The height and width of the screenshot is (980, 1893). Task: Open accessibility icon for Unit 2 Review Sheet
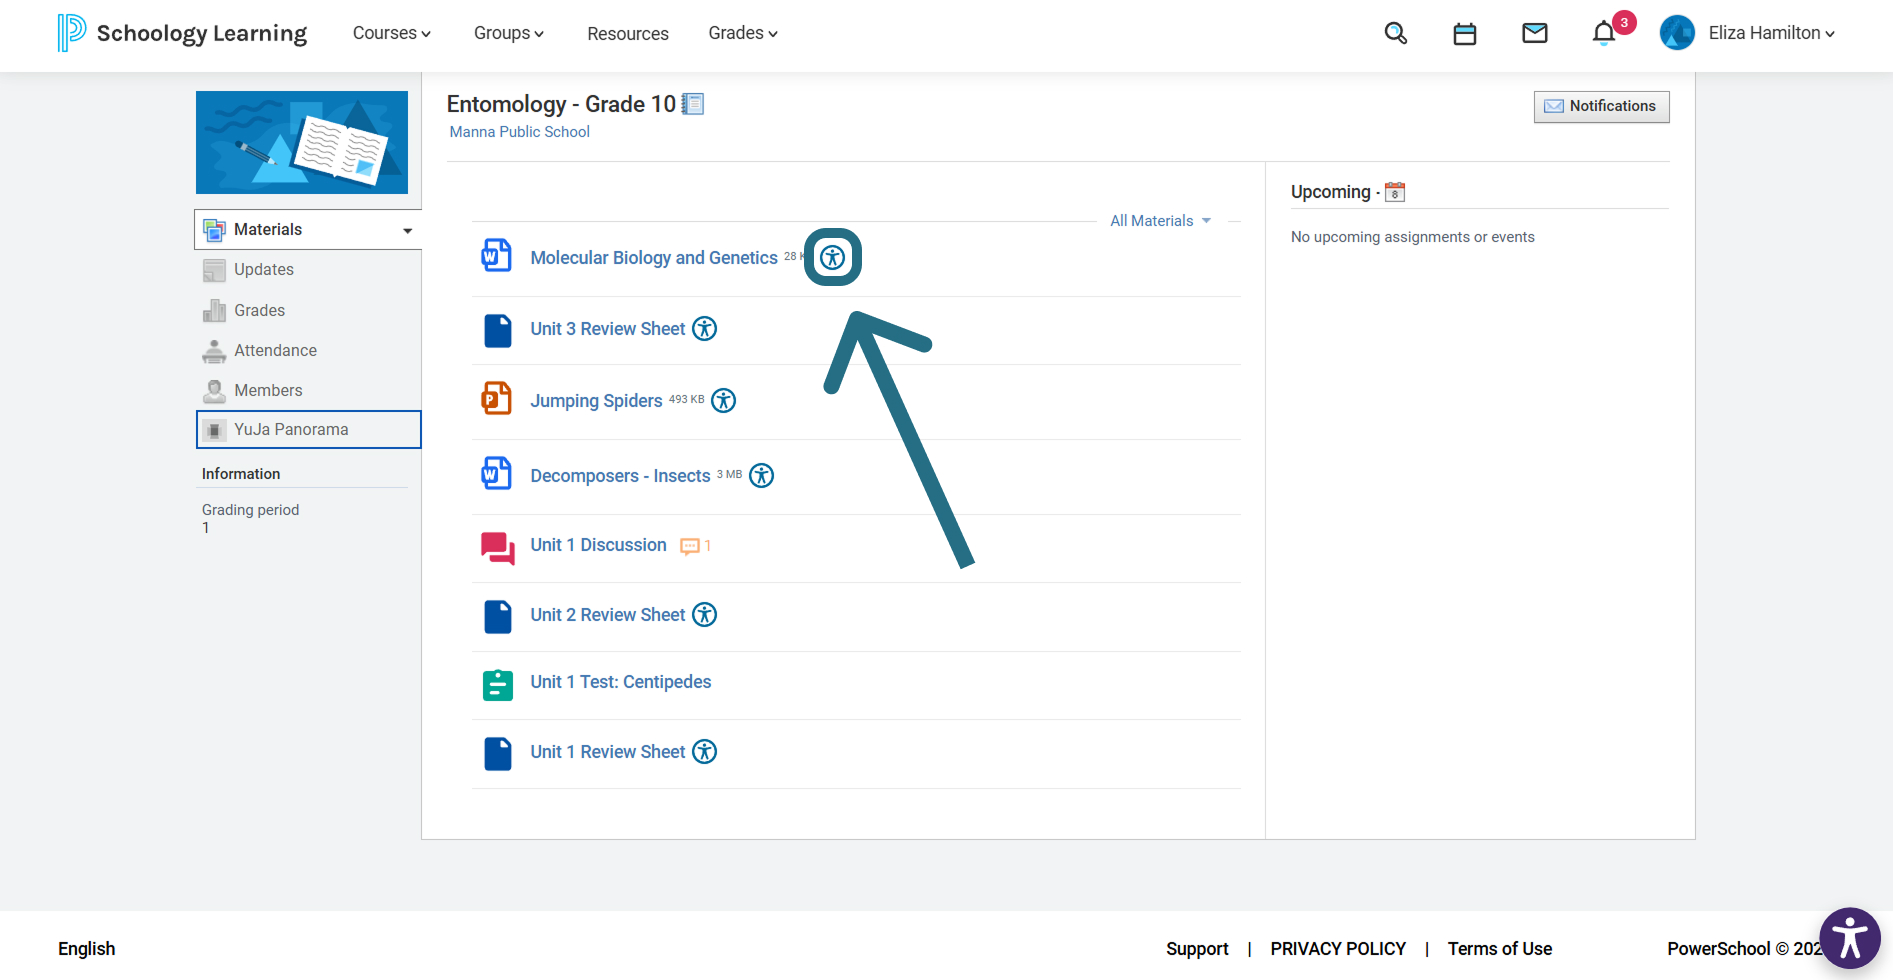(x=705, y=615)
